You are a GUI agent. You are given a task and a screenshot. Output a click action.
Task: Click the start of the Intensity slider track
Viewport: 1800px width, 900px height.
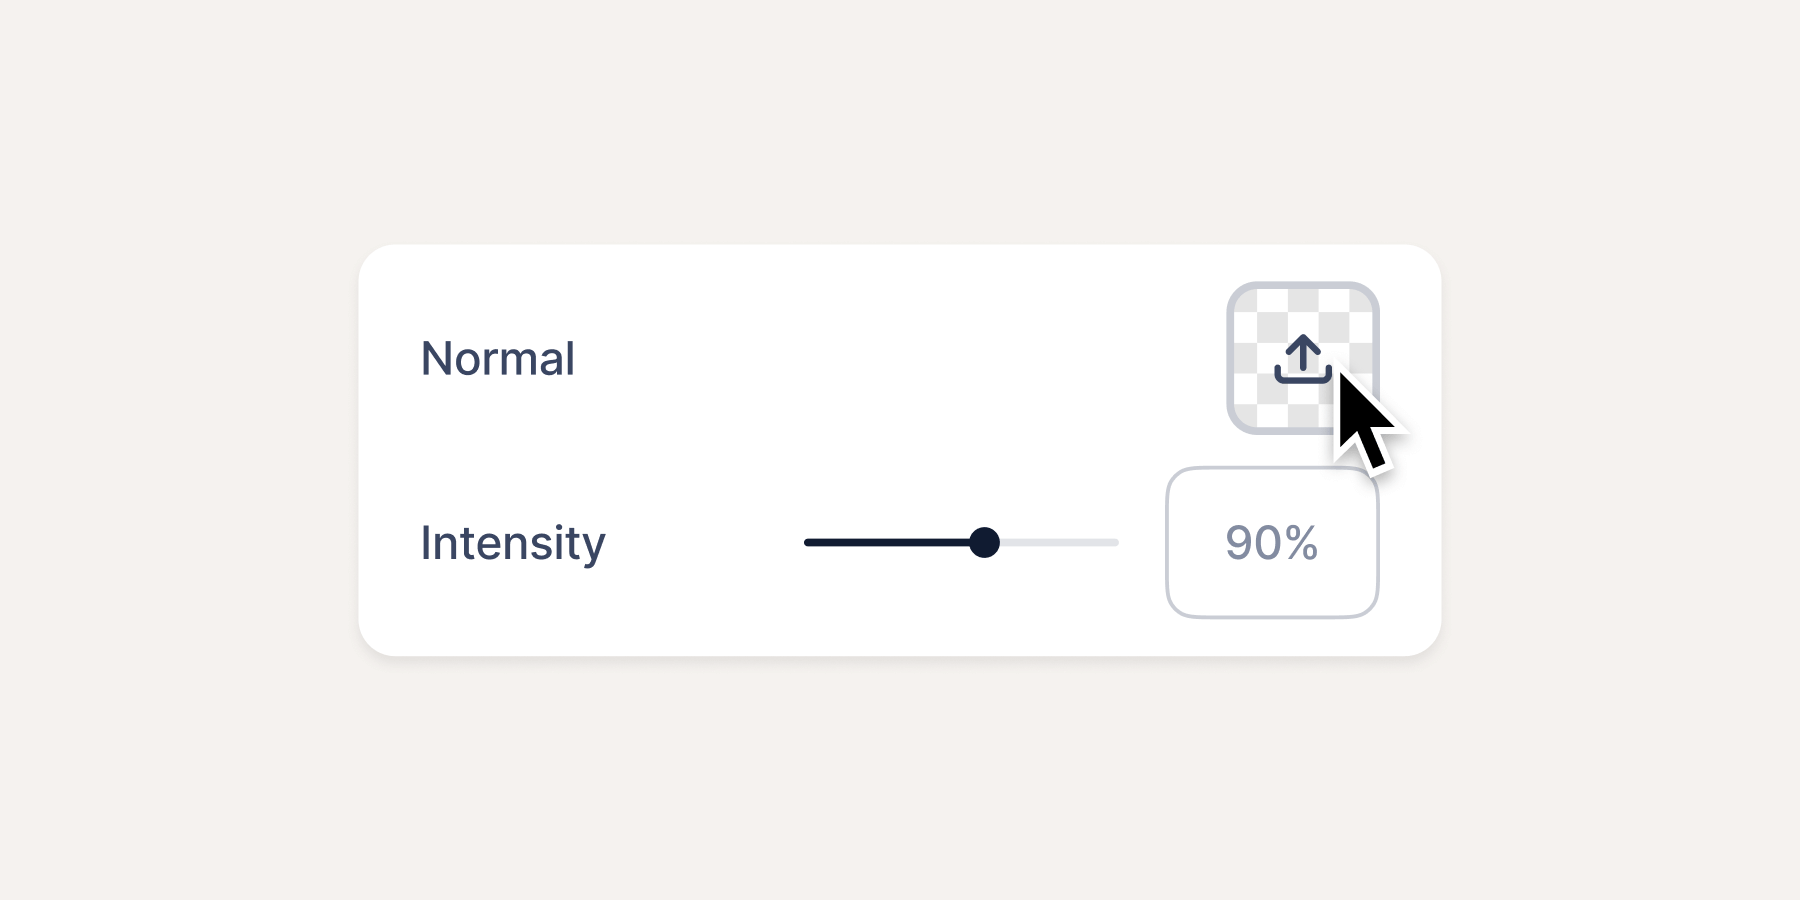(x=808, y=542)
